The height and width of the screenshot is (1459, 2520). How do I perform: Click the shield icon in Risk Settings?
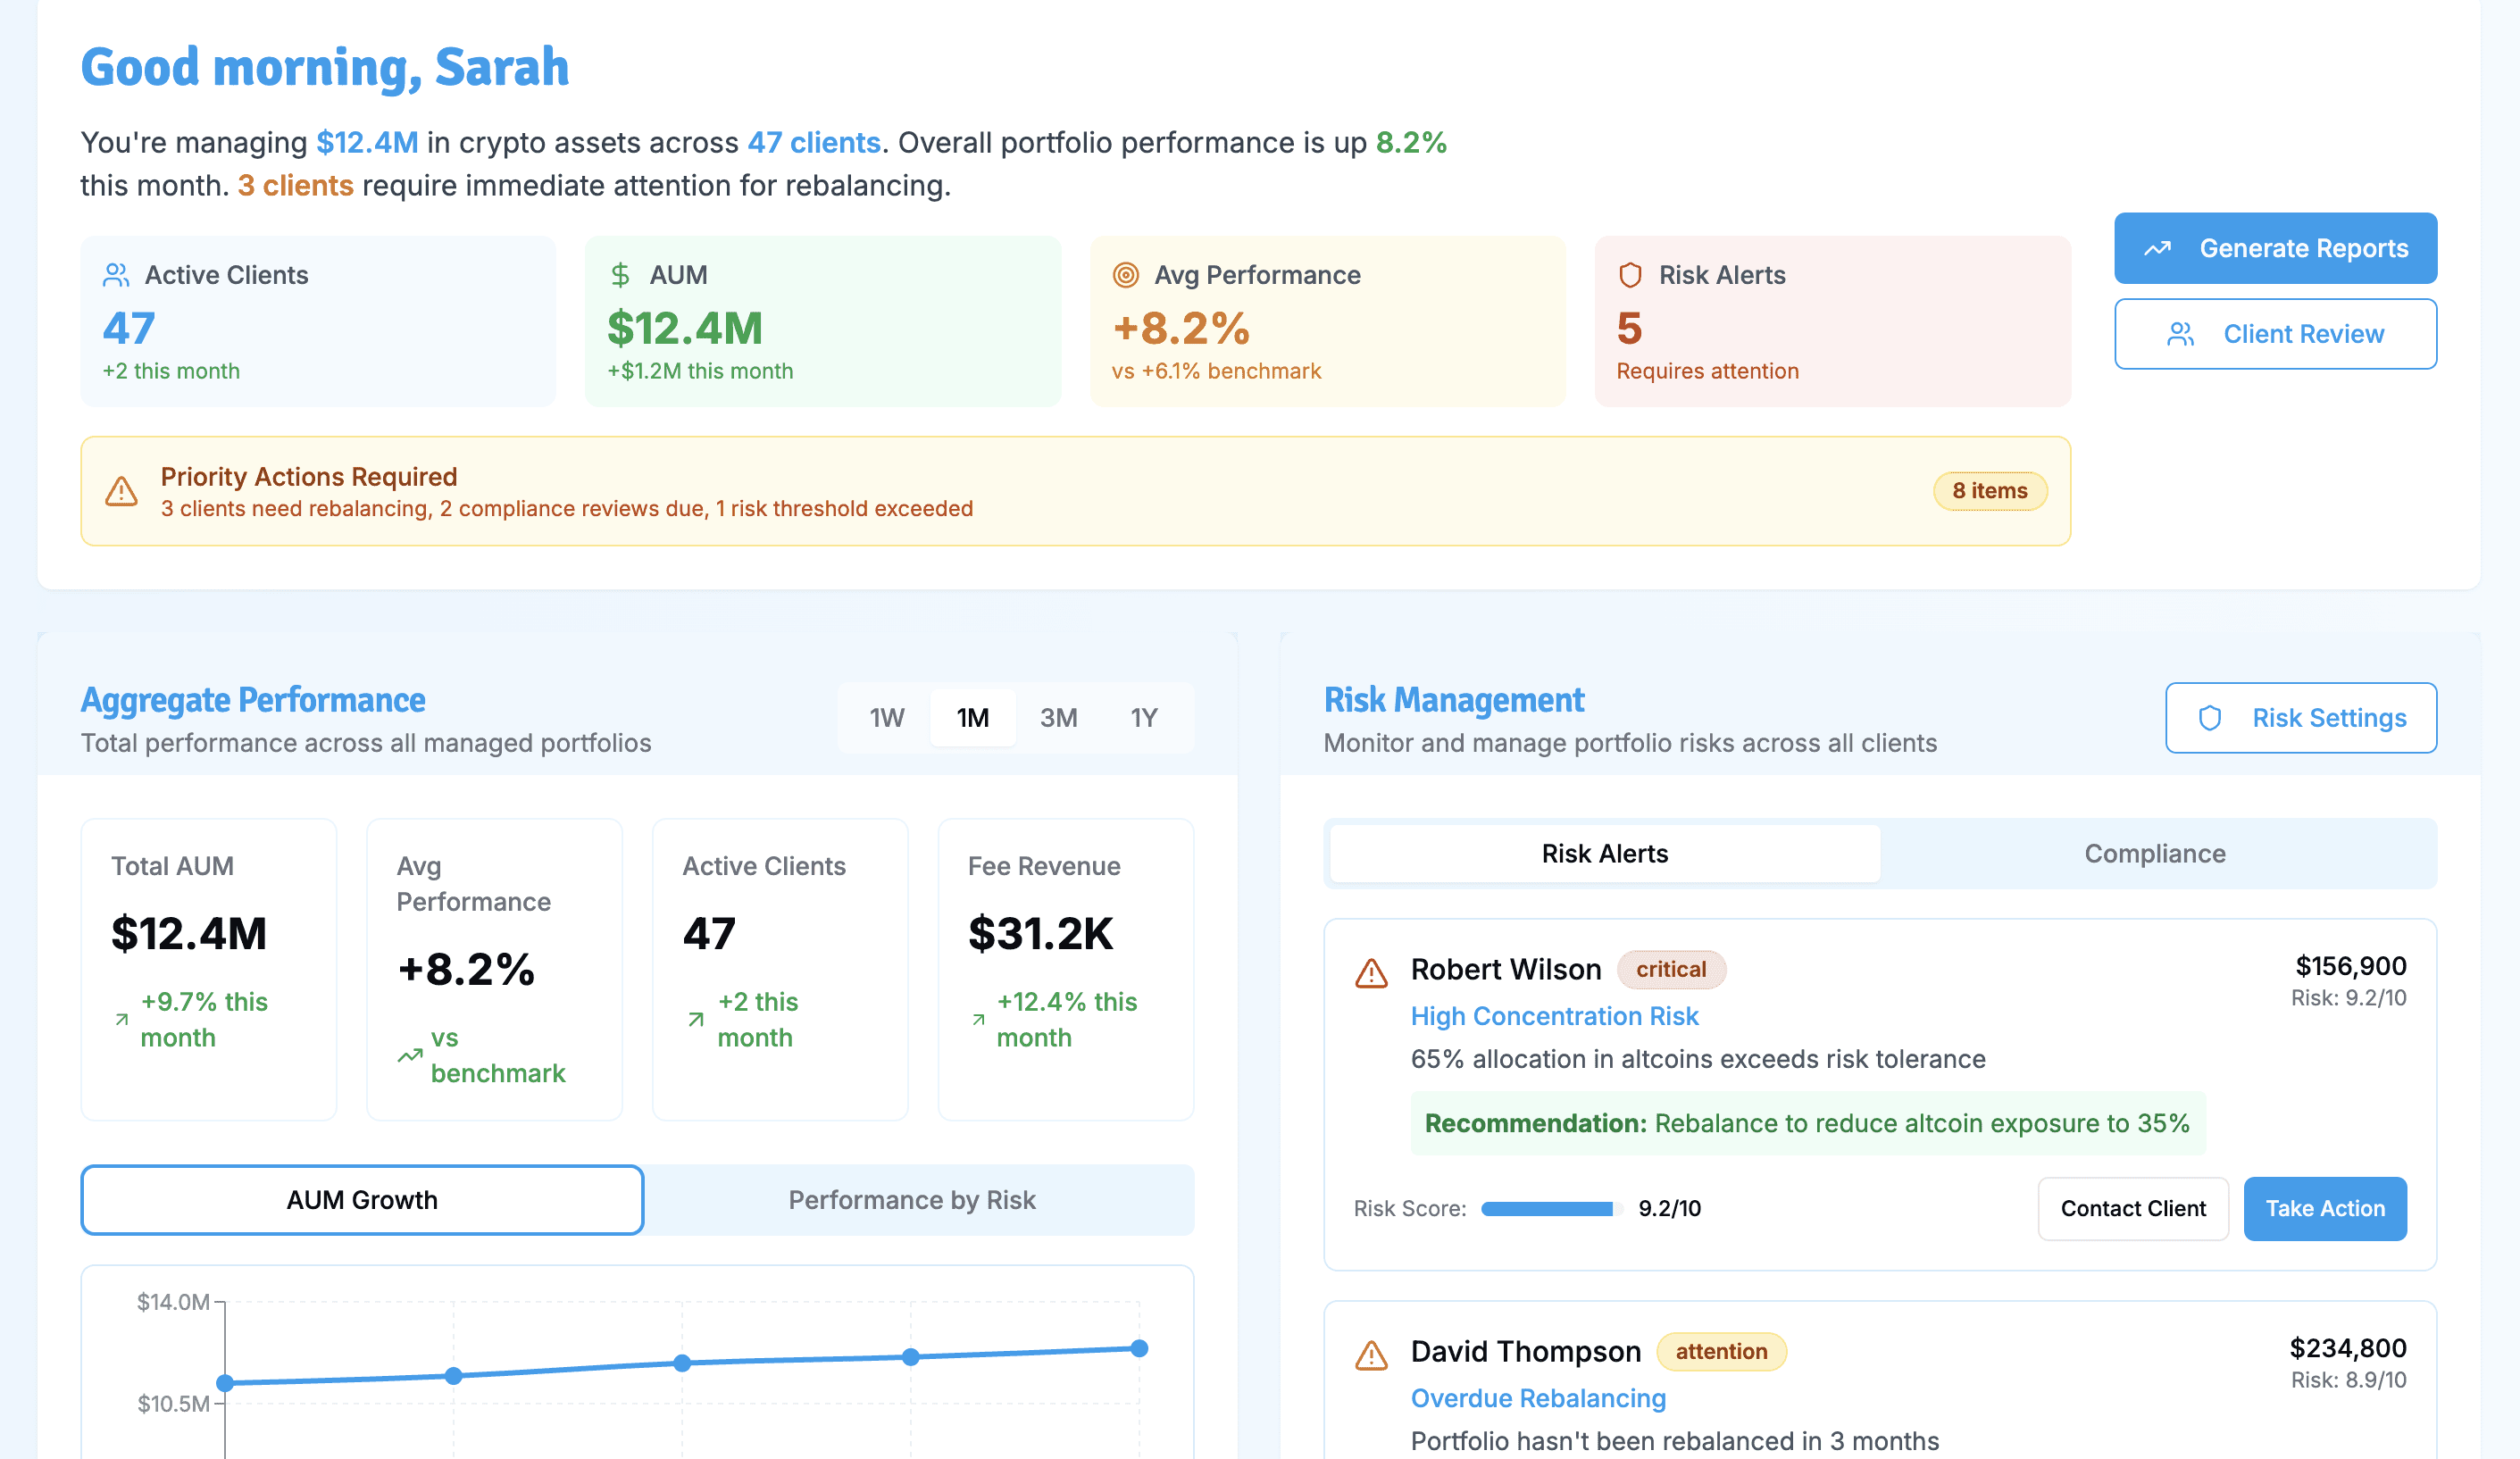coord(2210,718)
